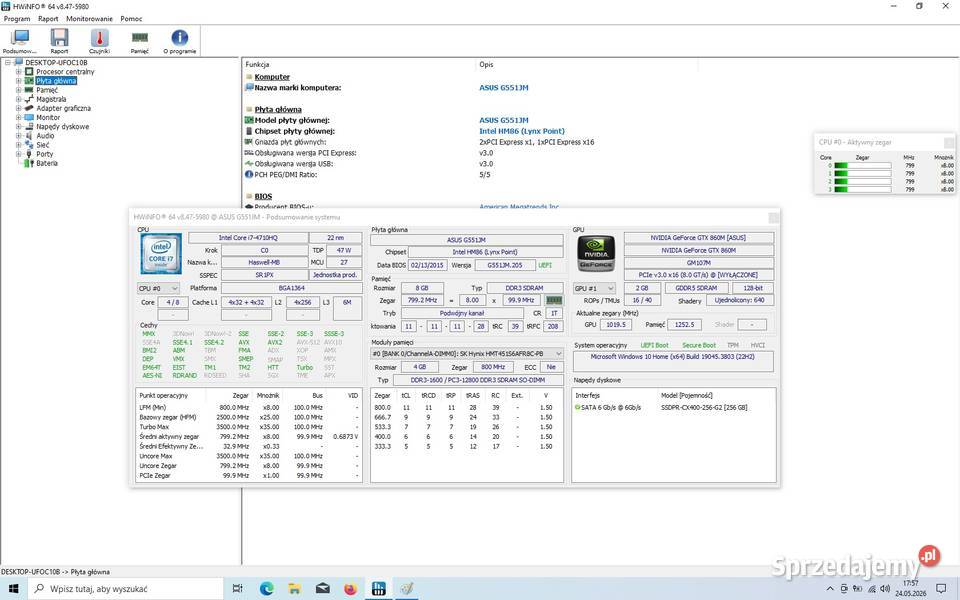Click the Raport floppy disk toolbar icon

[x=59, y=42]
